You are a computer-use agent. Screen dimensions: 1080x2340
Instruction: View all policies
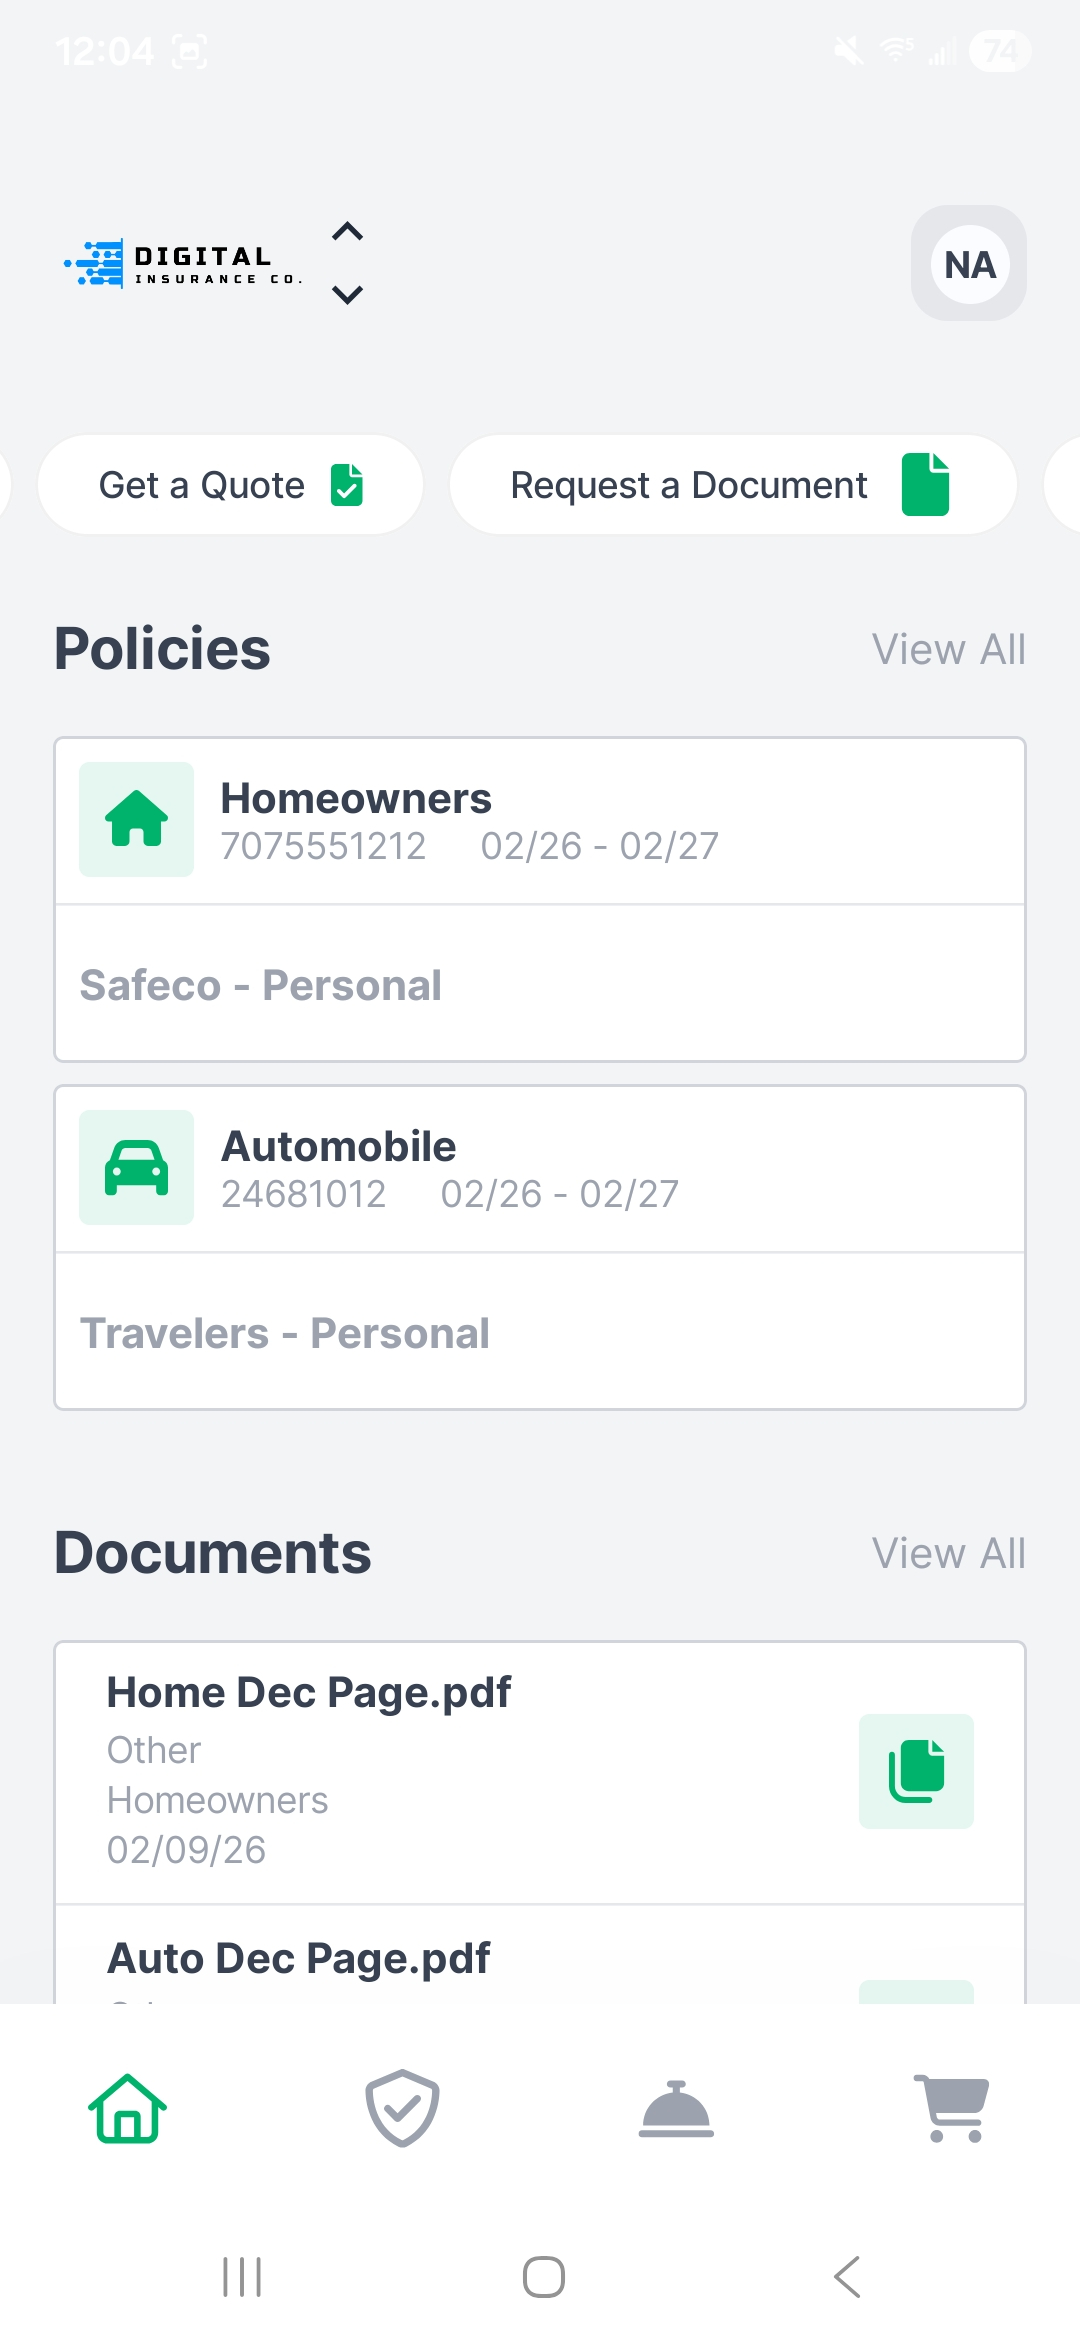tap(948, 650)
